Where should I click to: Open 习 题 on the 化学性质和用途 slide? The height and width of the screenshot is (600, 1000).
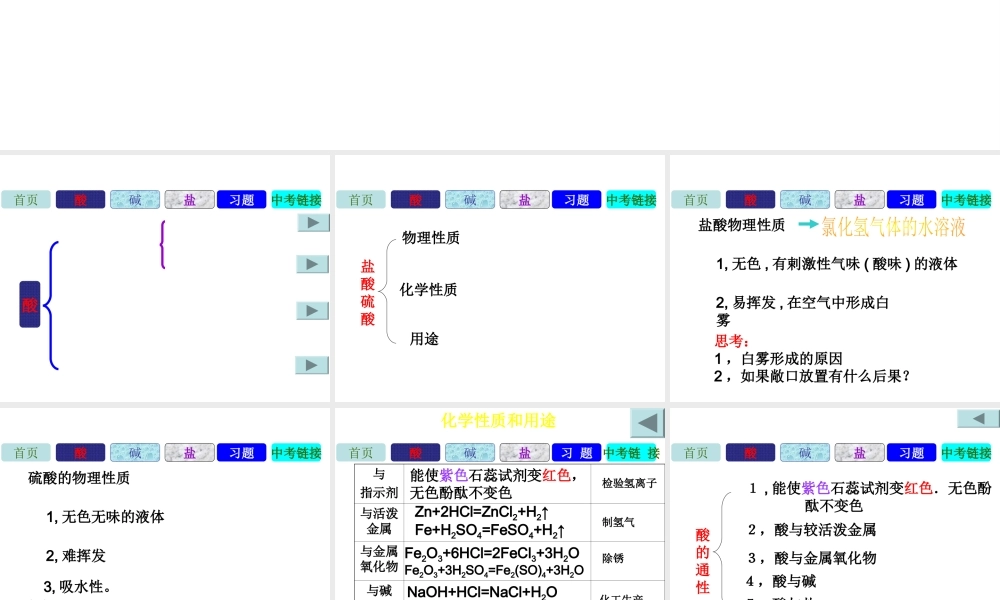point(577,453)
